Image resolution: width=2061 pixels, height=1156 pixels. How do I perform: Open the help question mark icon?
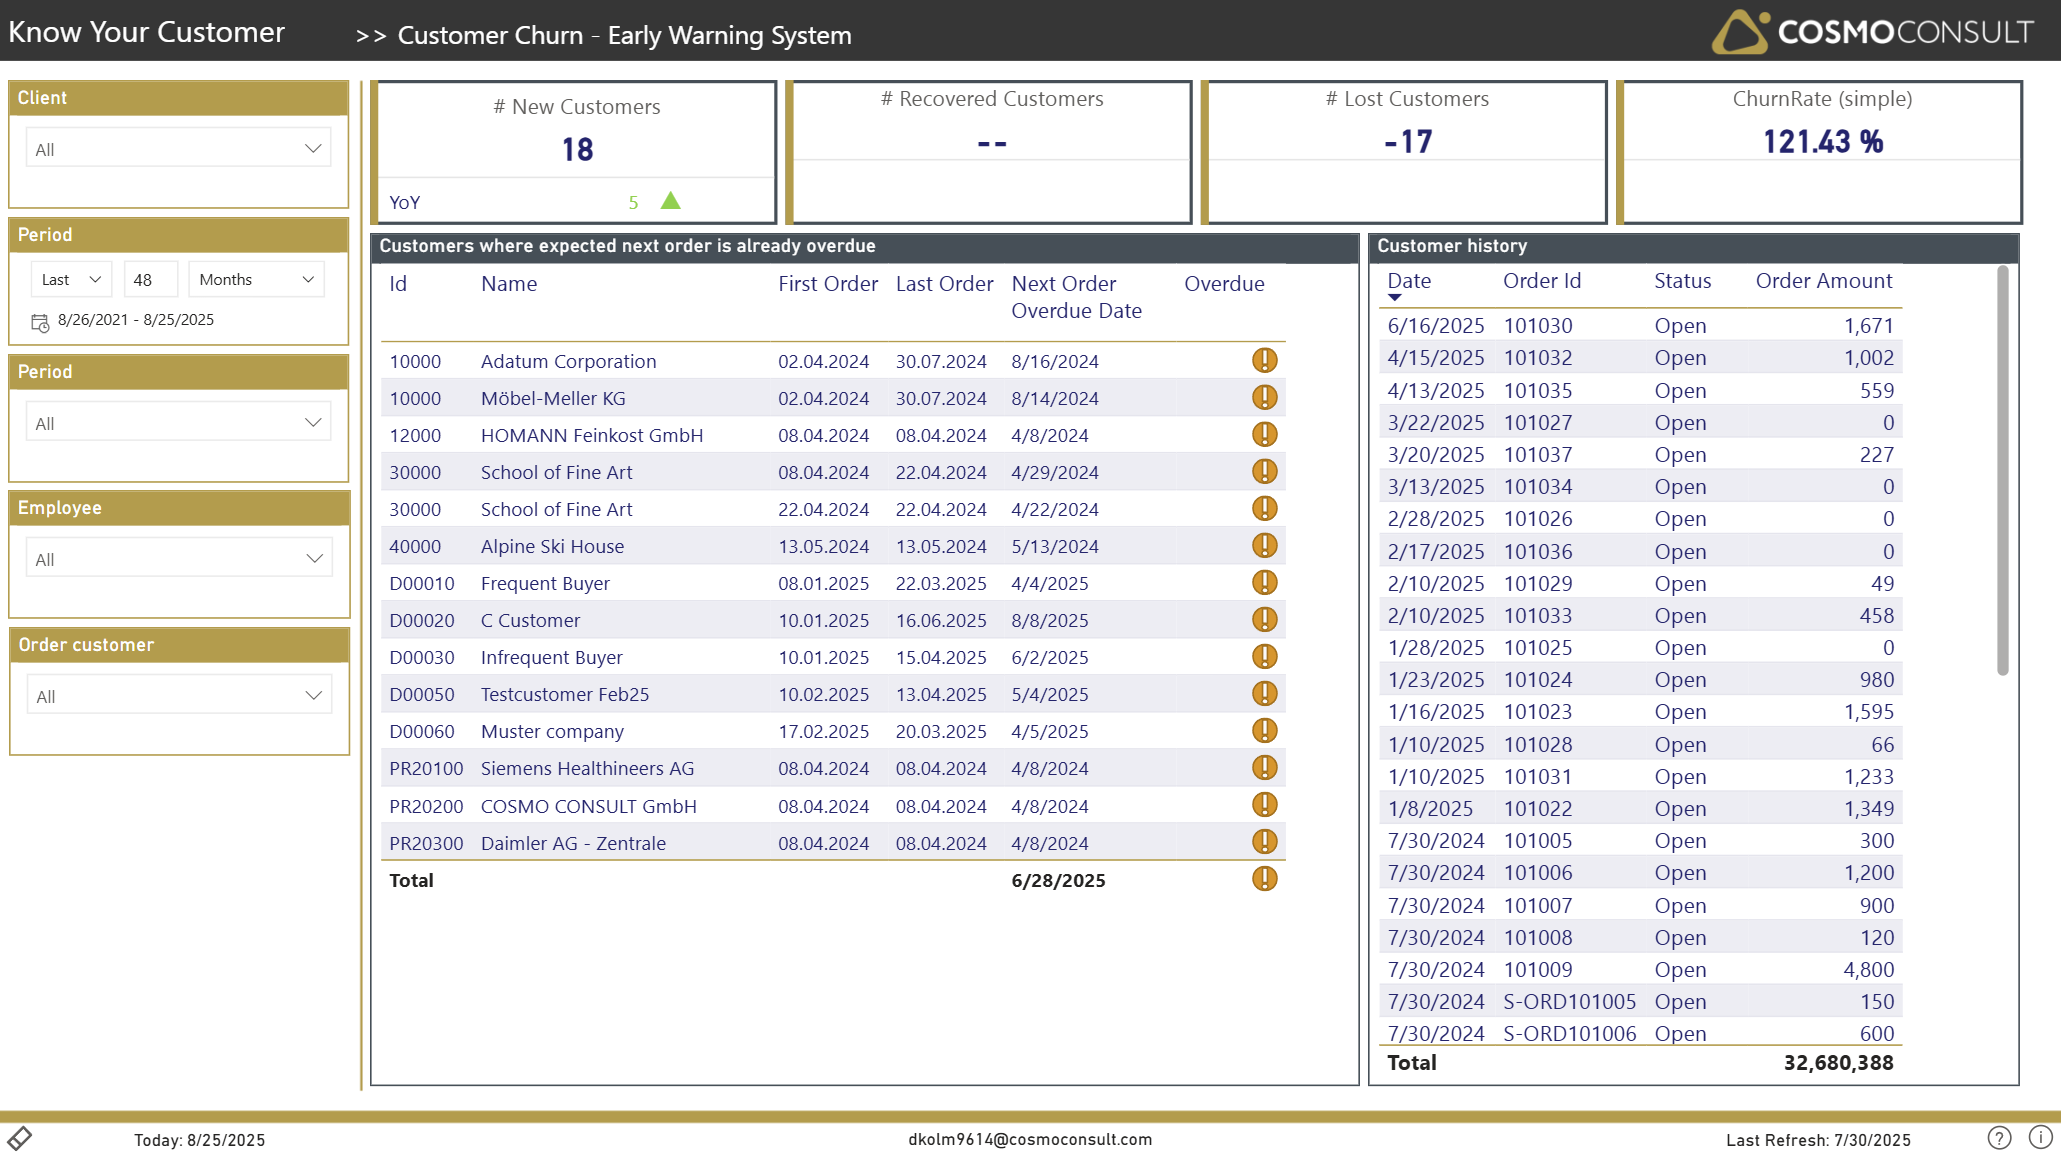1999,1138
